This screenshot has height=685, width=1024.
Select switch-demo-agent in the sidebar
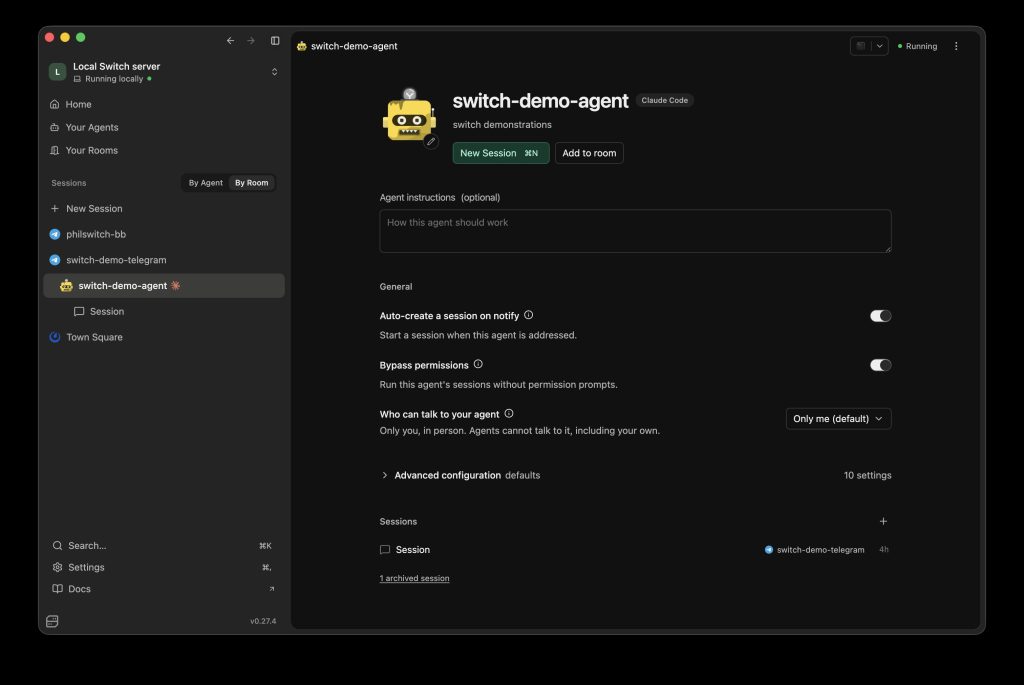click(x=164, y=285)
